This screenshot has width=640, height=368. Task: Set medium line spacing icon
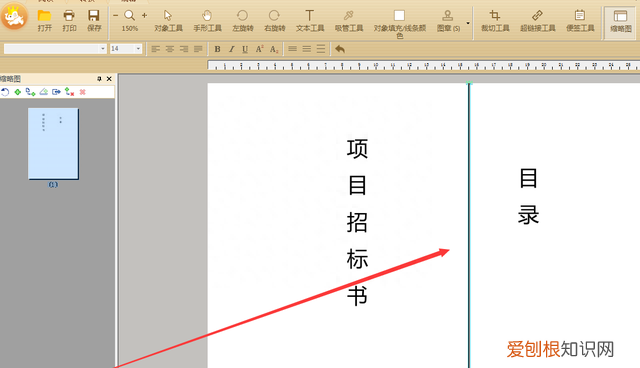307,49
